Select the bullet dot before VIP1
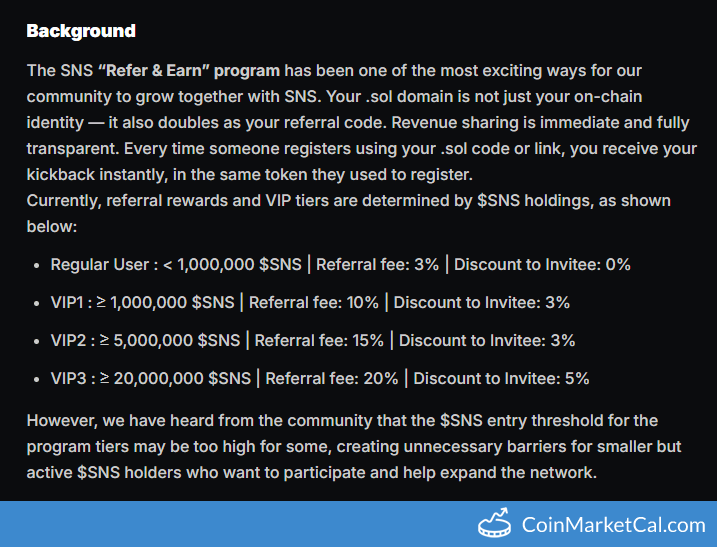This screenshot has height=547, width=717. [x=36, y=303]
